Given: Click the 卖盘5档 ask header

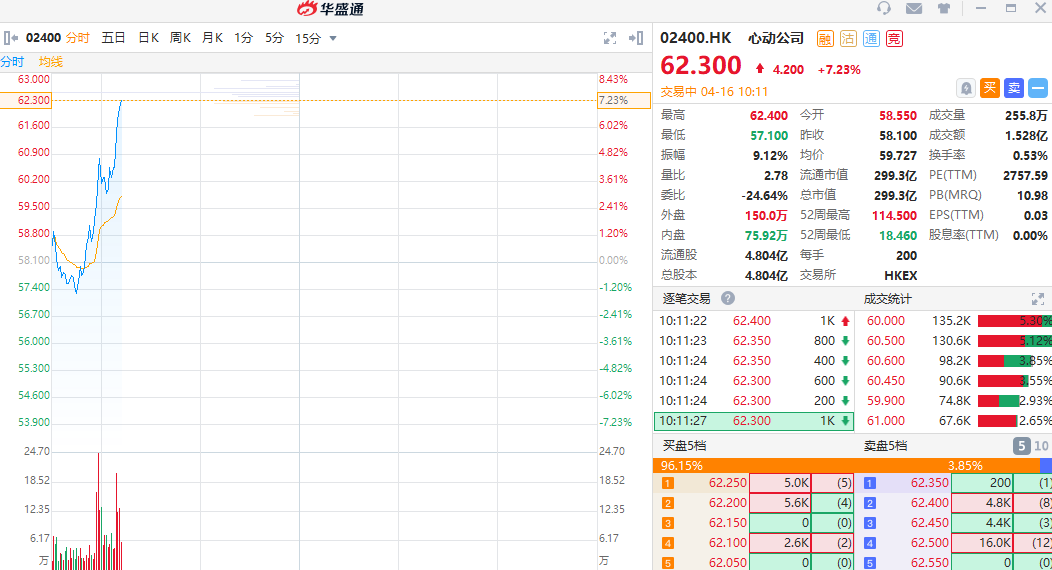Looking at the screenshot, I should click(886, 445).
